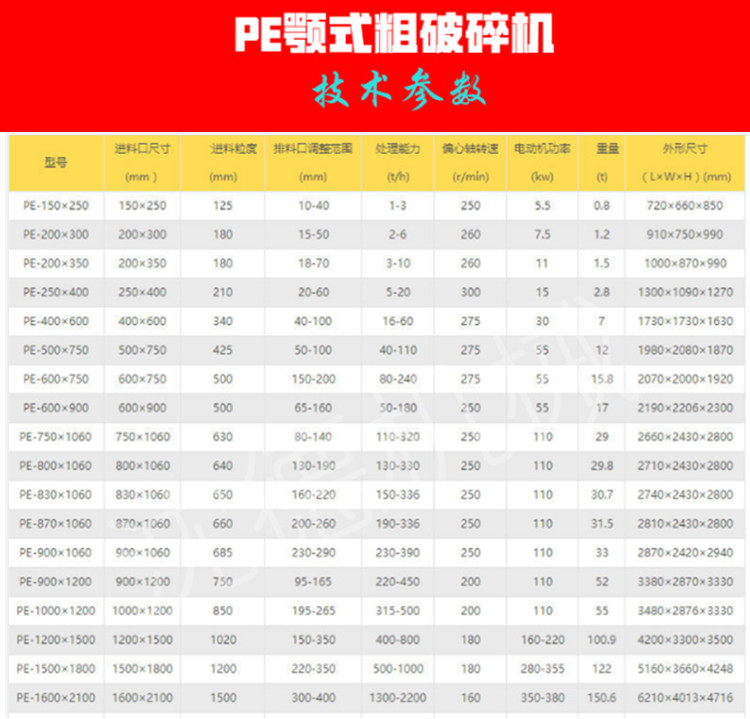This screenshot has height=719, width=750.
Task: Select the 进料口尺寸 column header
Action: (144, 148)
